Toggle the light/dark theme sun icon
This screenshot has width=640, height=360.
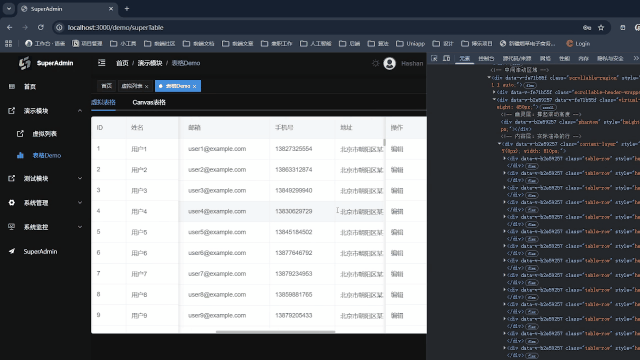click(x=376, y=63)
